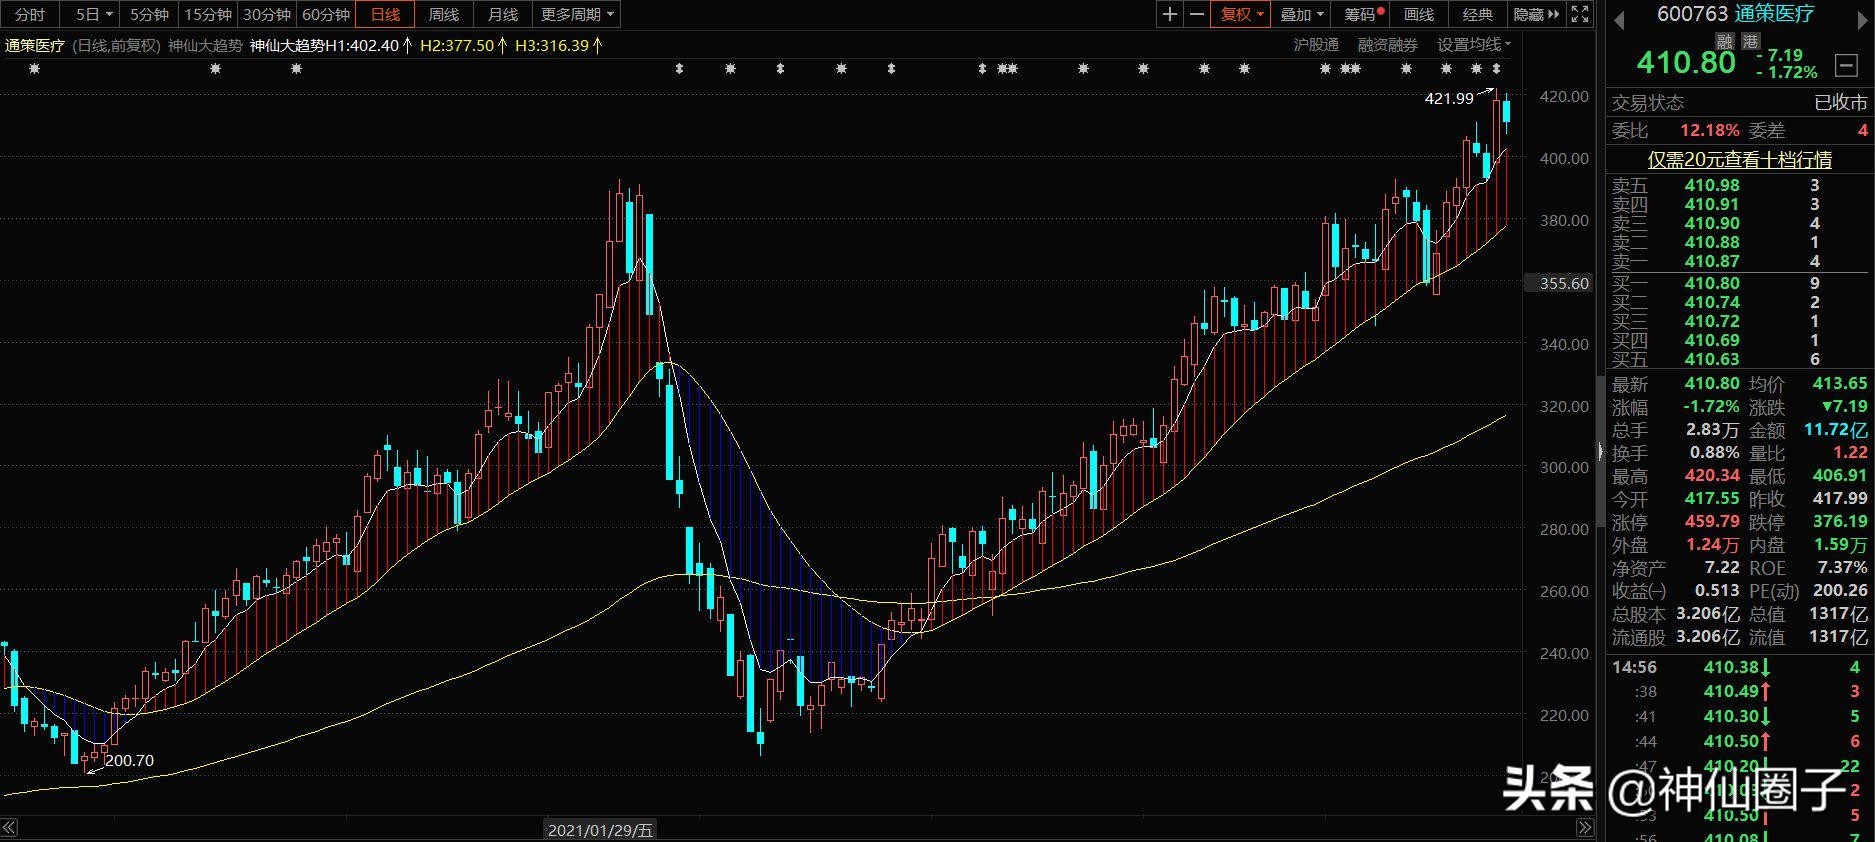Select 卖四 ask price 410.91
The height and width of the screenshot is (842, 1875).
click(1712, 204)
